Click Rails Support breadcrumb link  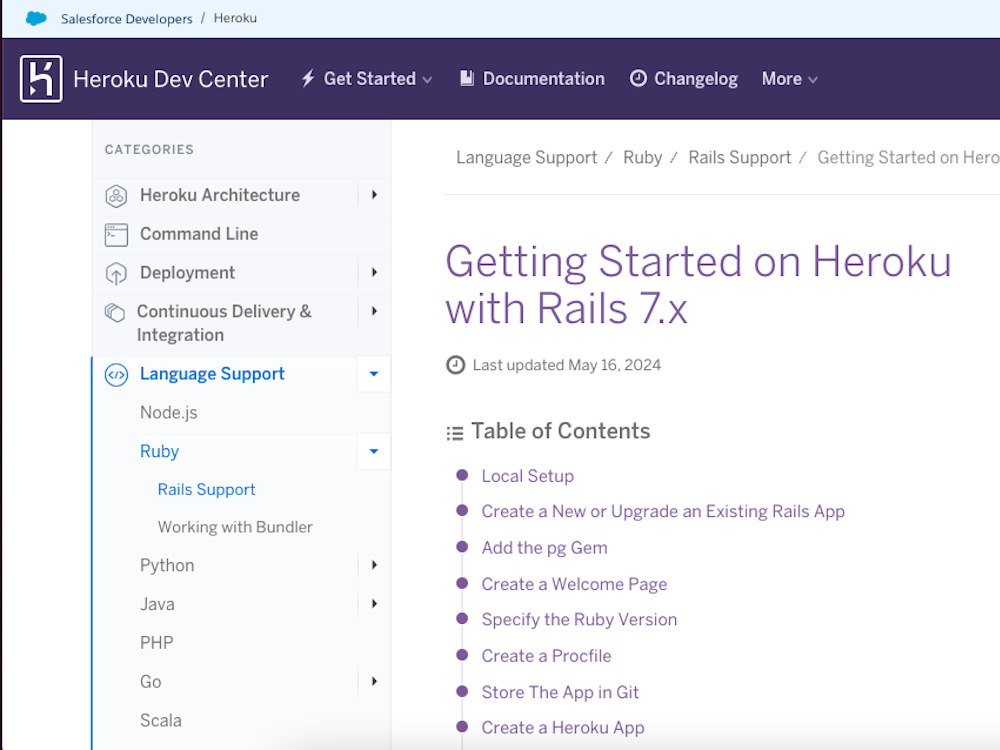[x=740, y=158]
